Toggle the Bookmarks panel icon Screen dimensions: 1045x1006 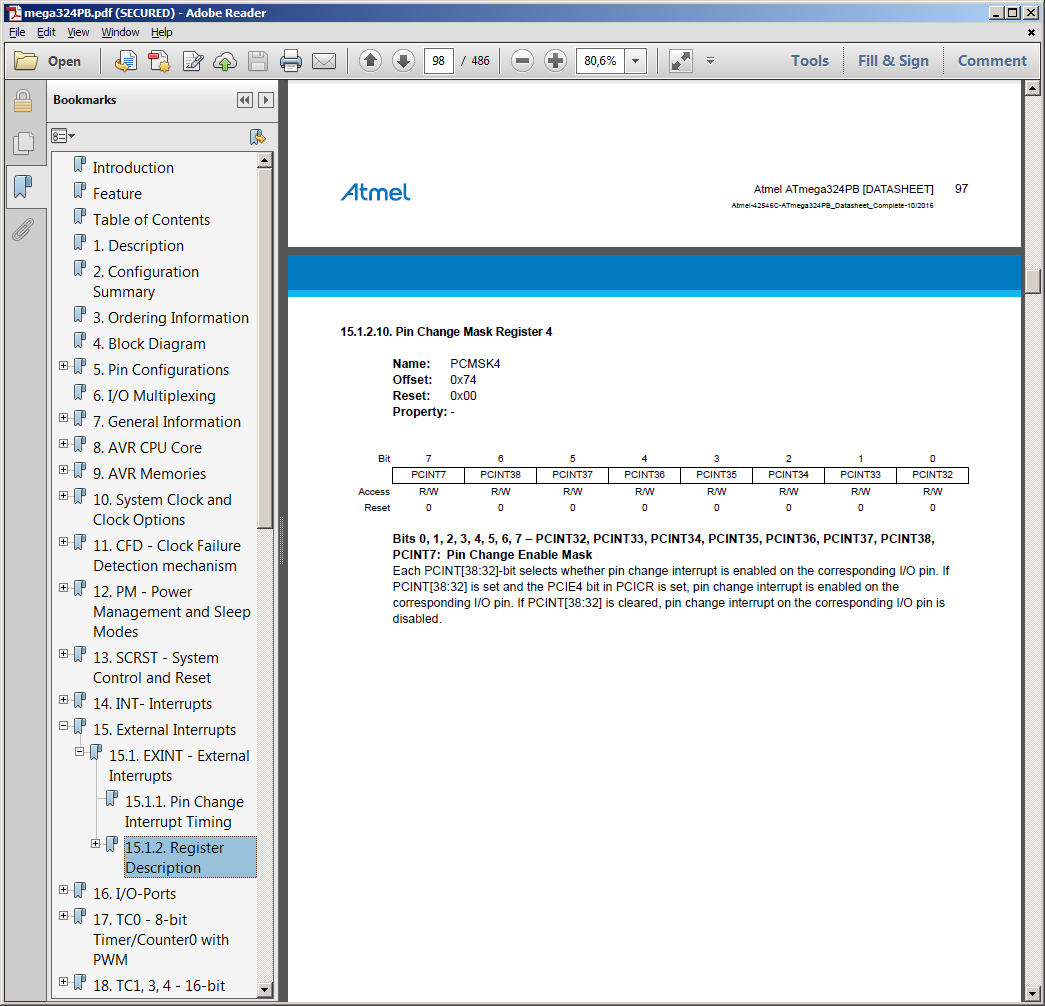23,187
